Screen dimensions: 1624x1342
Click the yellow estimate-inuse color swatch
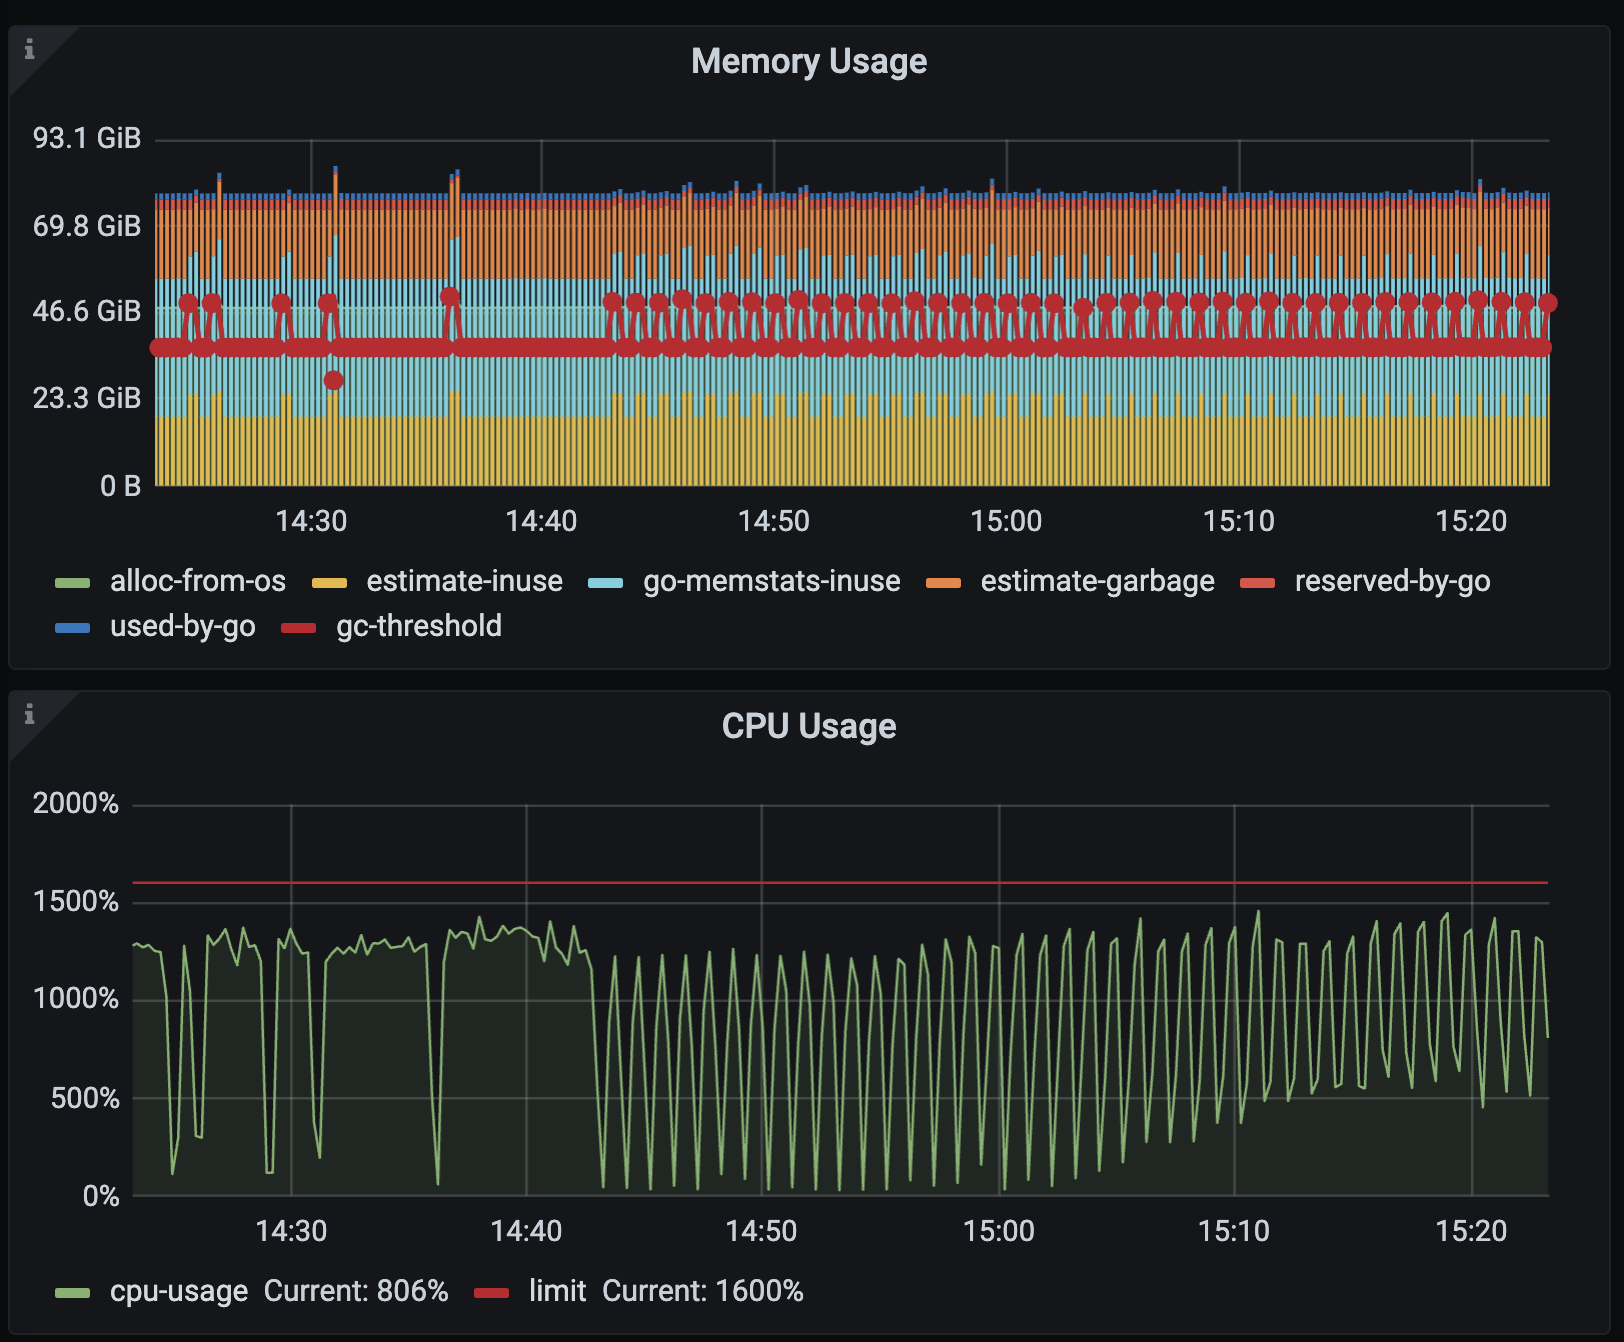coord(329,583)
